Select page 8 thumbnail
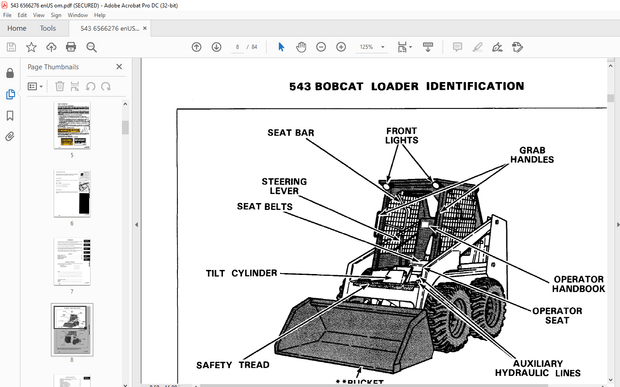 pyautogui.click(x=72, y=330)
